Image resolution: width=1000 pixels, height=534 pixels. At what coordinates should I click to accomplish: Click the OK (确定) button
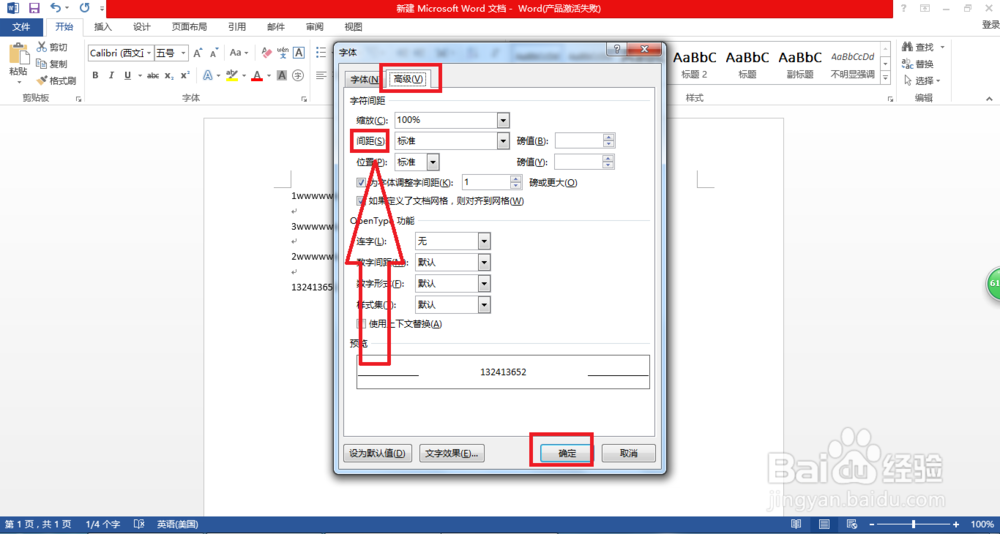coord(567,453)
